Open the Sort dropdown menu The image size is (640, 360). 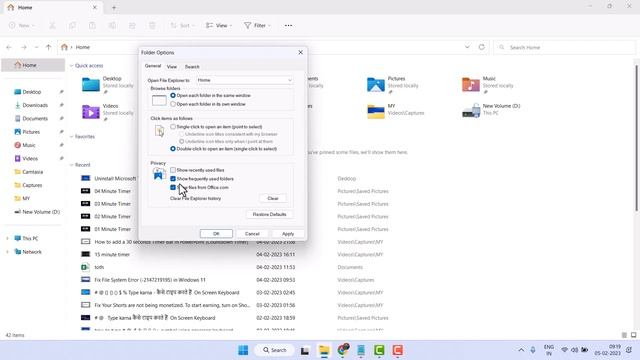182,25
